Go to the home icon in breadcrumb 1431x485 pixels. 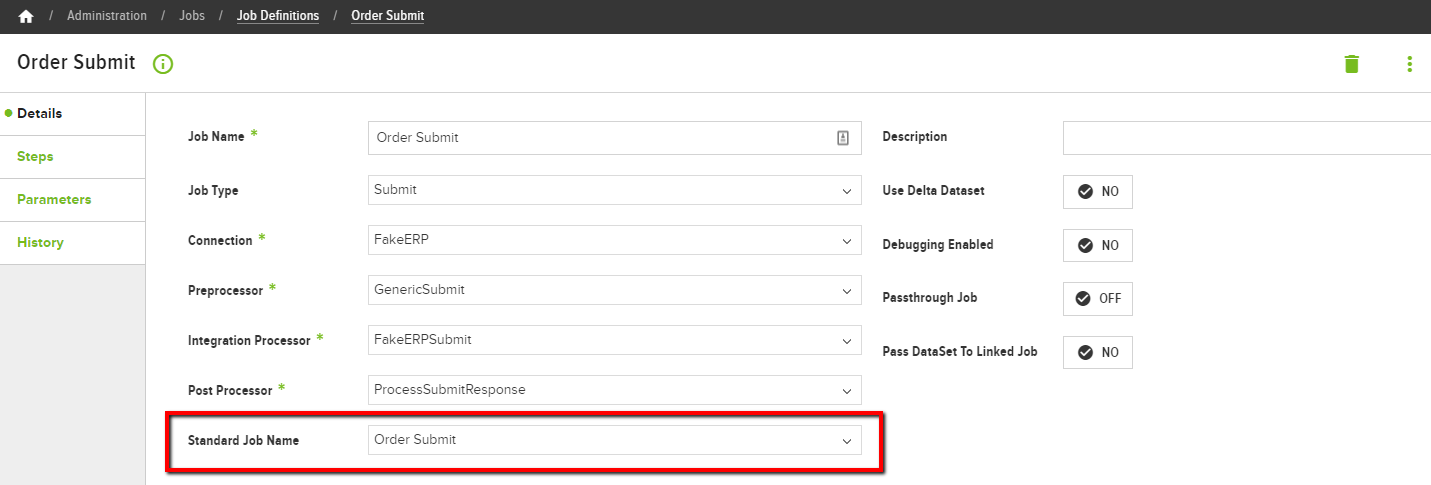[x=26, y=16]
